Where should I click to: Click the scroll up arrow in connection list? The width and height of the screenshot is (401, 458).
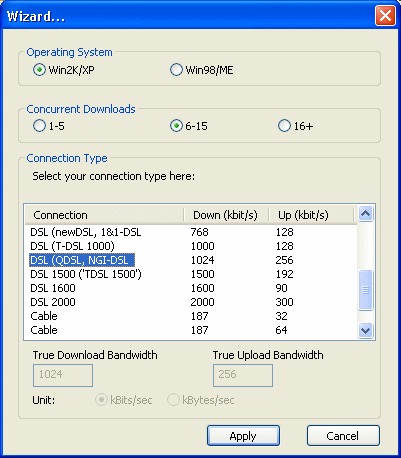[366, 213]
